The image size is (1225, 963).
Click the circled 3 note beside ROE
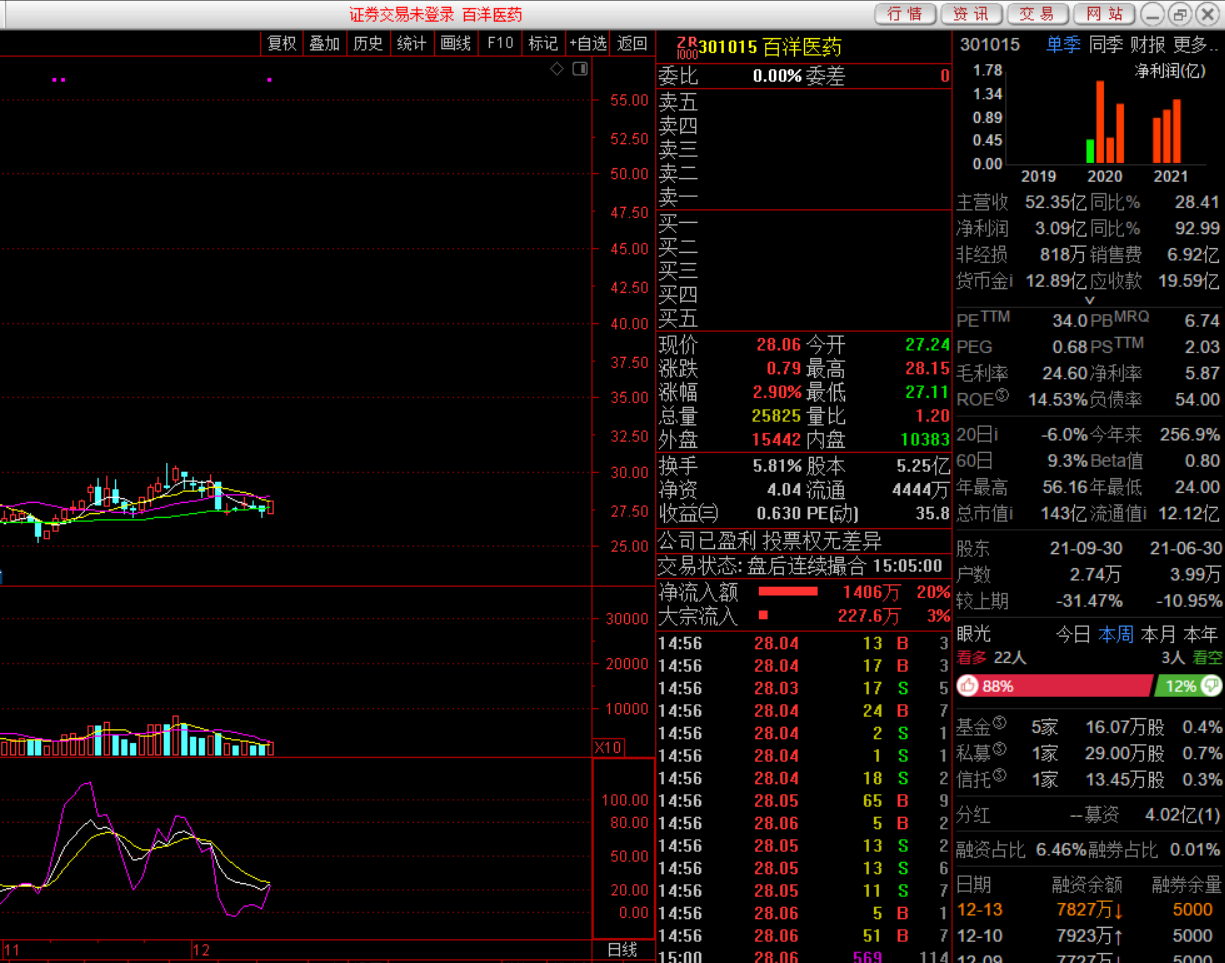click(1001, 396)
